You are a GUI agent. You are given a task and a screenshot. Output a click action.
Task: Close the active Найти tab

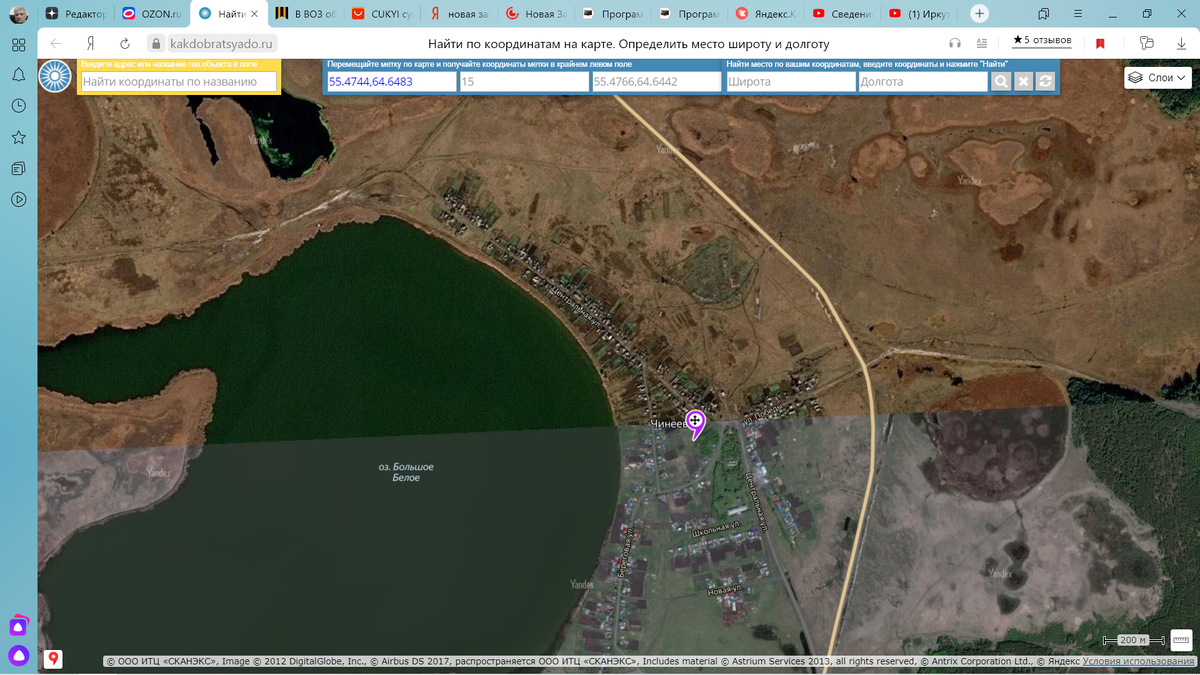pyautogui.click(x=254, y=14)
